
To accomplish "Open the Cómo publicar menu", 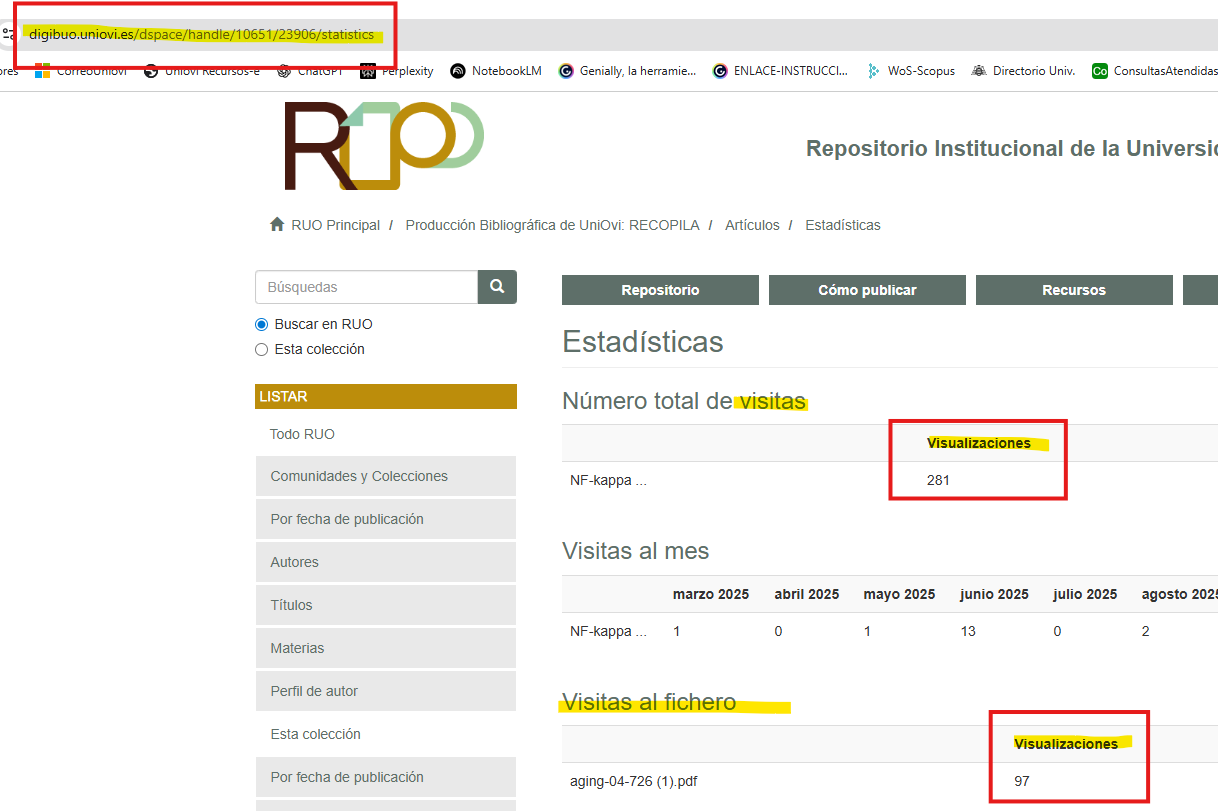I will click(x=867, y=290).
